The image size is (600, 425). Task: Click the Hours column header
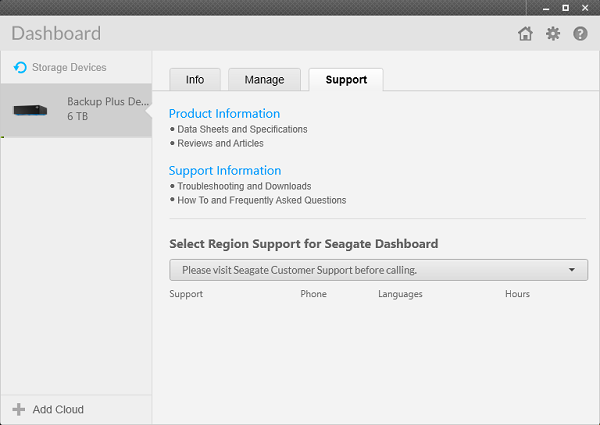[517, 294]
